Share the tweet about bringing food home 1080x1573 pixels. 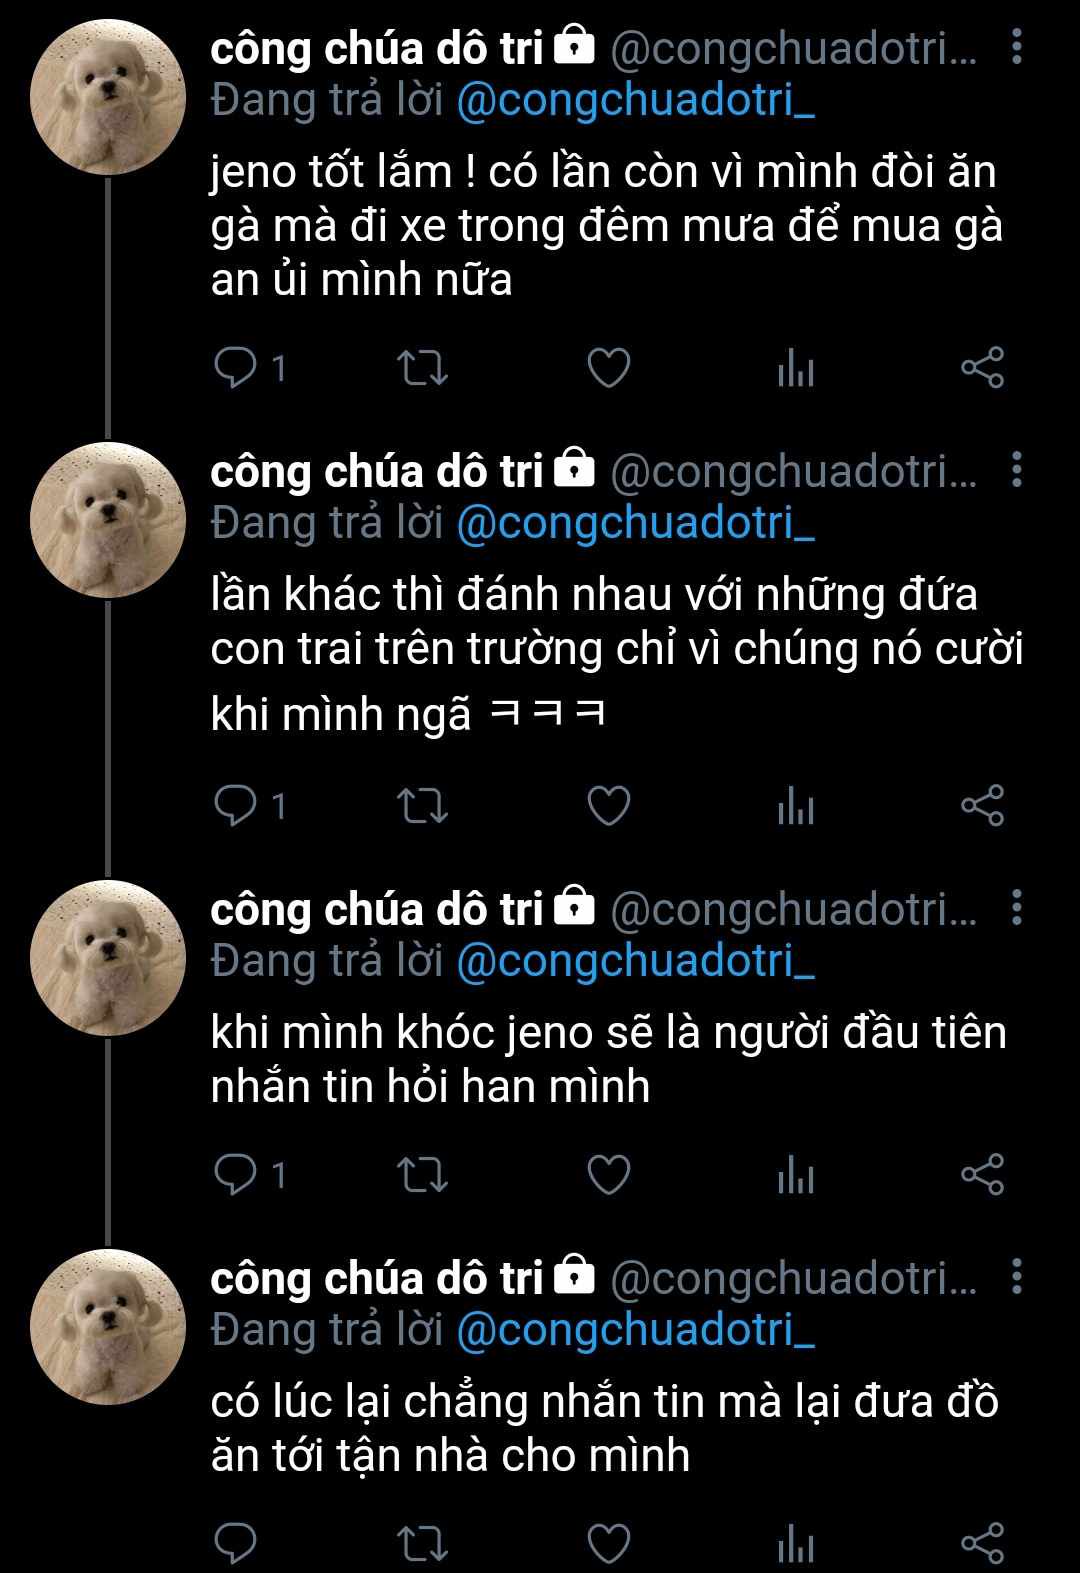click(x=982, y=1543)
